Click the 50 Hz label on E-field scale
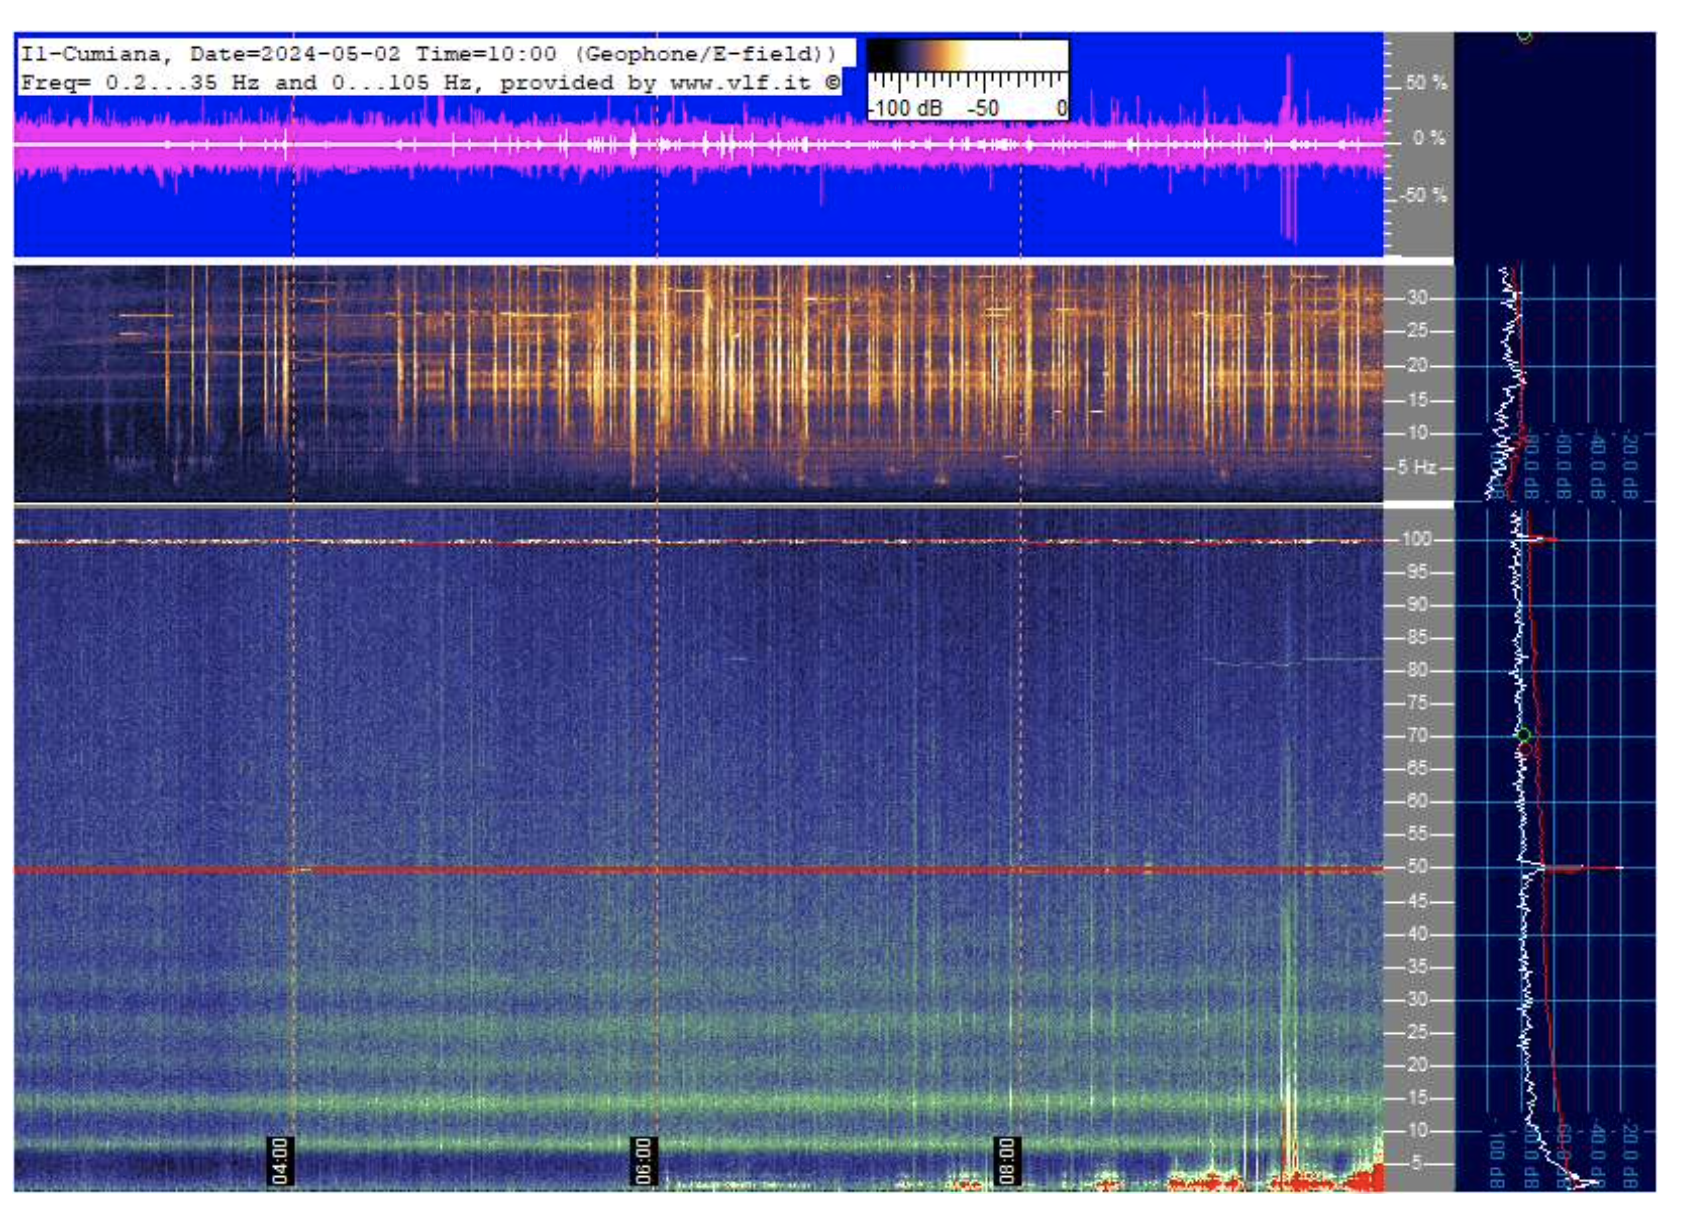Image resolution: width=1694 pixels, height=1224 pixels. [x=1417, y=868]
